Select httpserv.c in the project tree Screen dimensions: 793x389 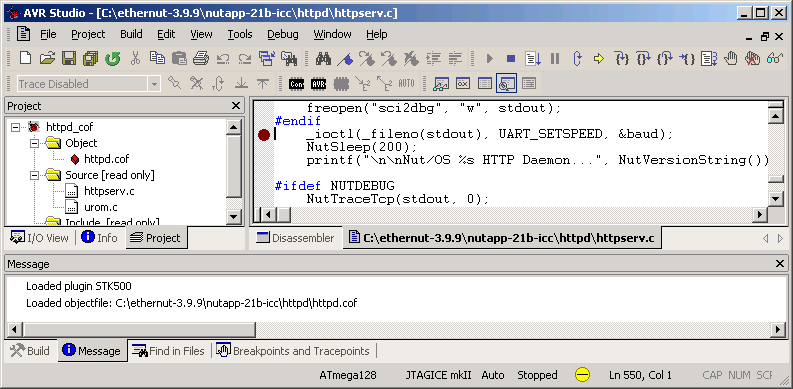tap(109, 191)
